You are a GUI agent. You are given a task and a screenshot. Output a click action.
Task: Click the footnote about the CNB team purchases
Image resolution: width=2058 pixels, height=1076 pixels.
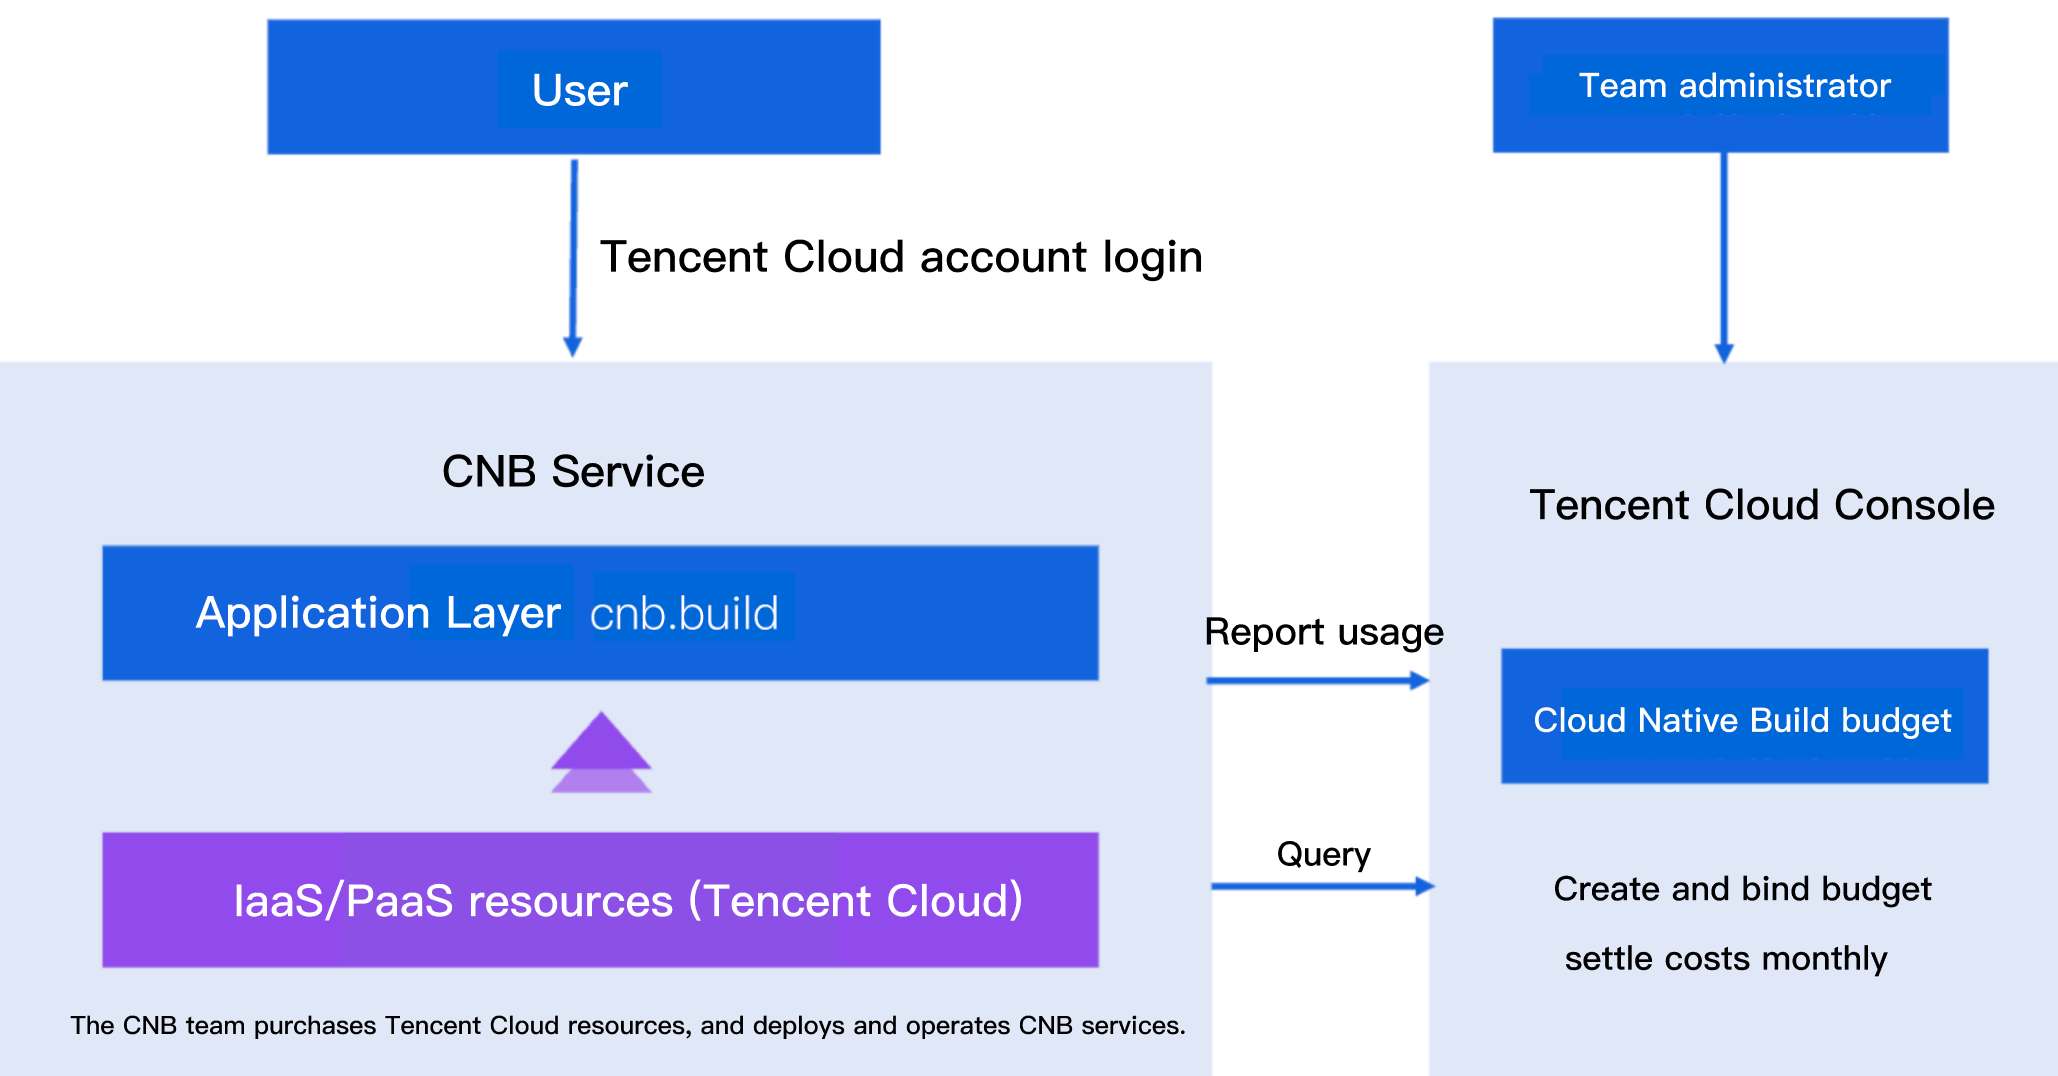pos(628,1025)
